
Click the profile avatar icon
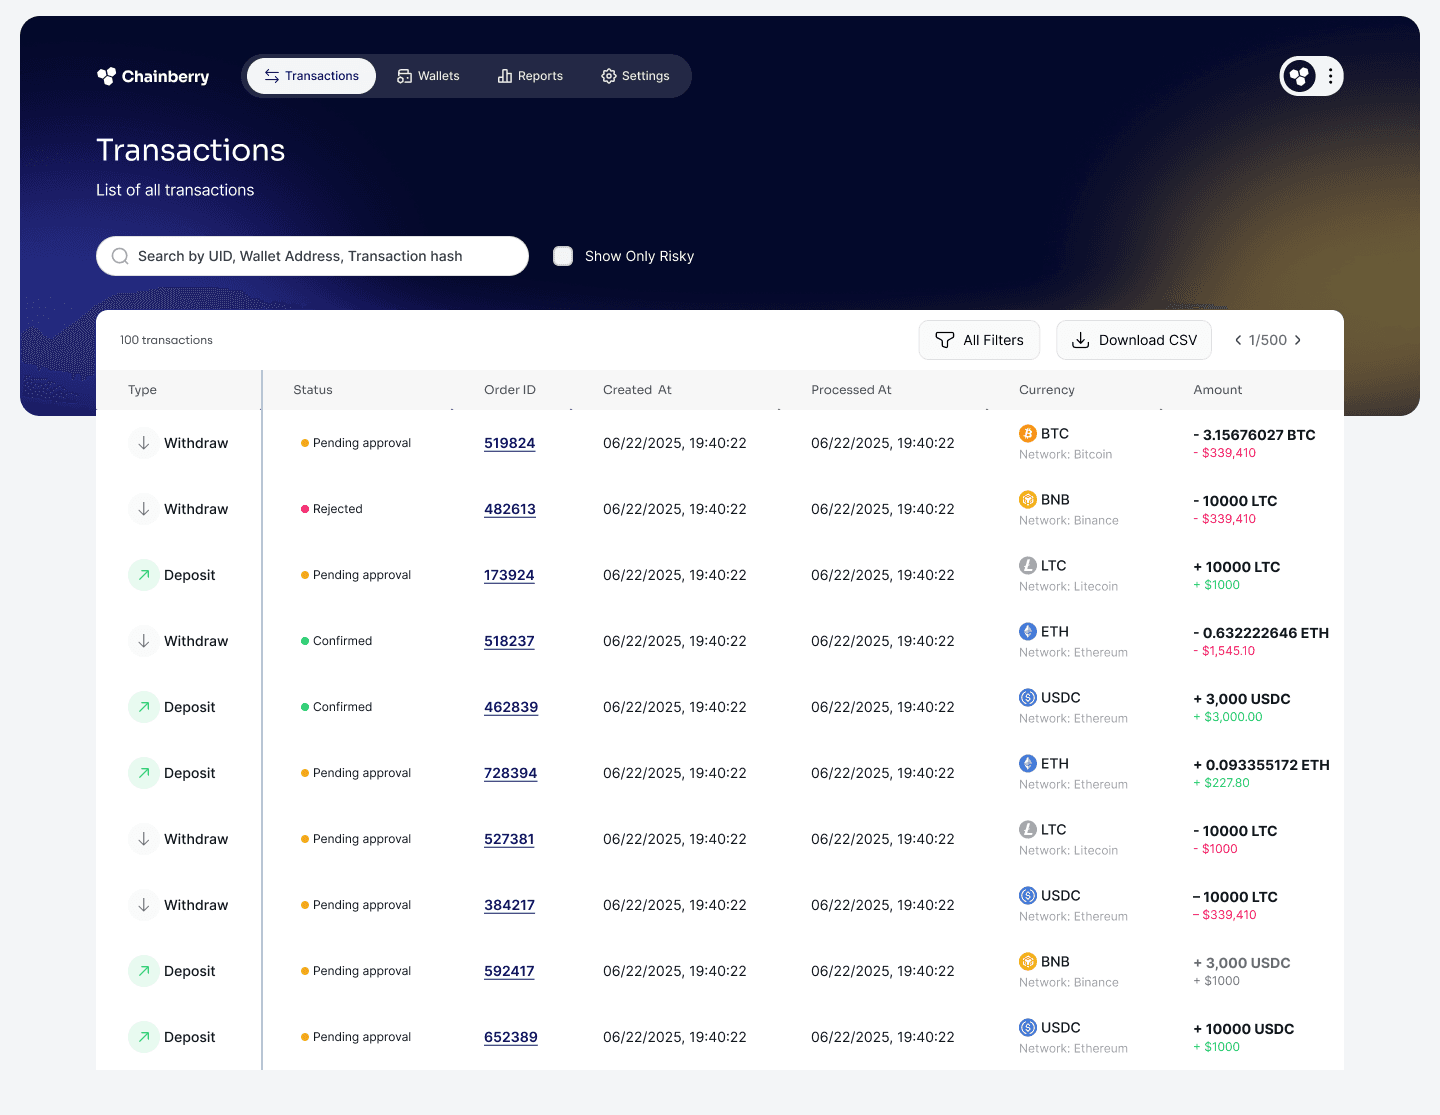coord(1299,76)
